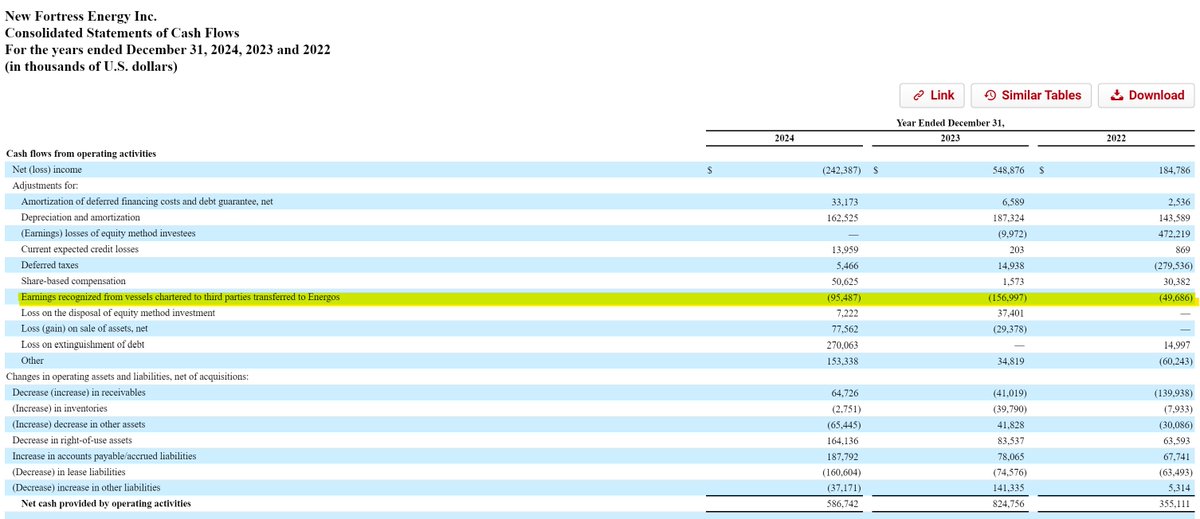Click credit losses value 13,959
1200x519 pixels.
click(x=845, y=249)
